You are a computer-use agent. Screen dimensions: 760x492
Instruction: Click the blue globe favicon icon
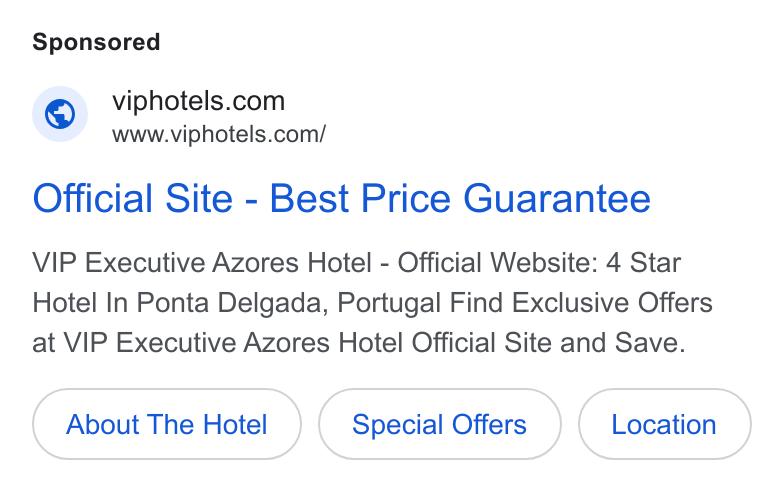tap(60, 114)
